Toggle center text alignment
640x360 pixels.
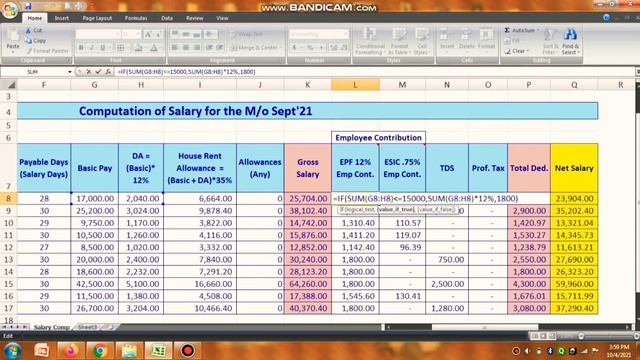[186, 48]
